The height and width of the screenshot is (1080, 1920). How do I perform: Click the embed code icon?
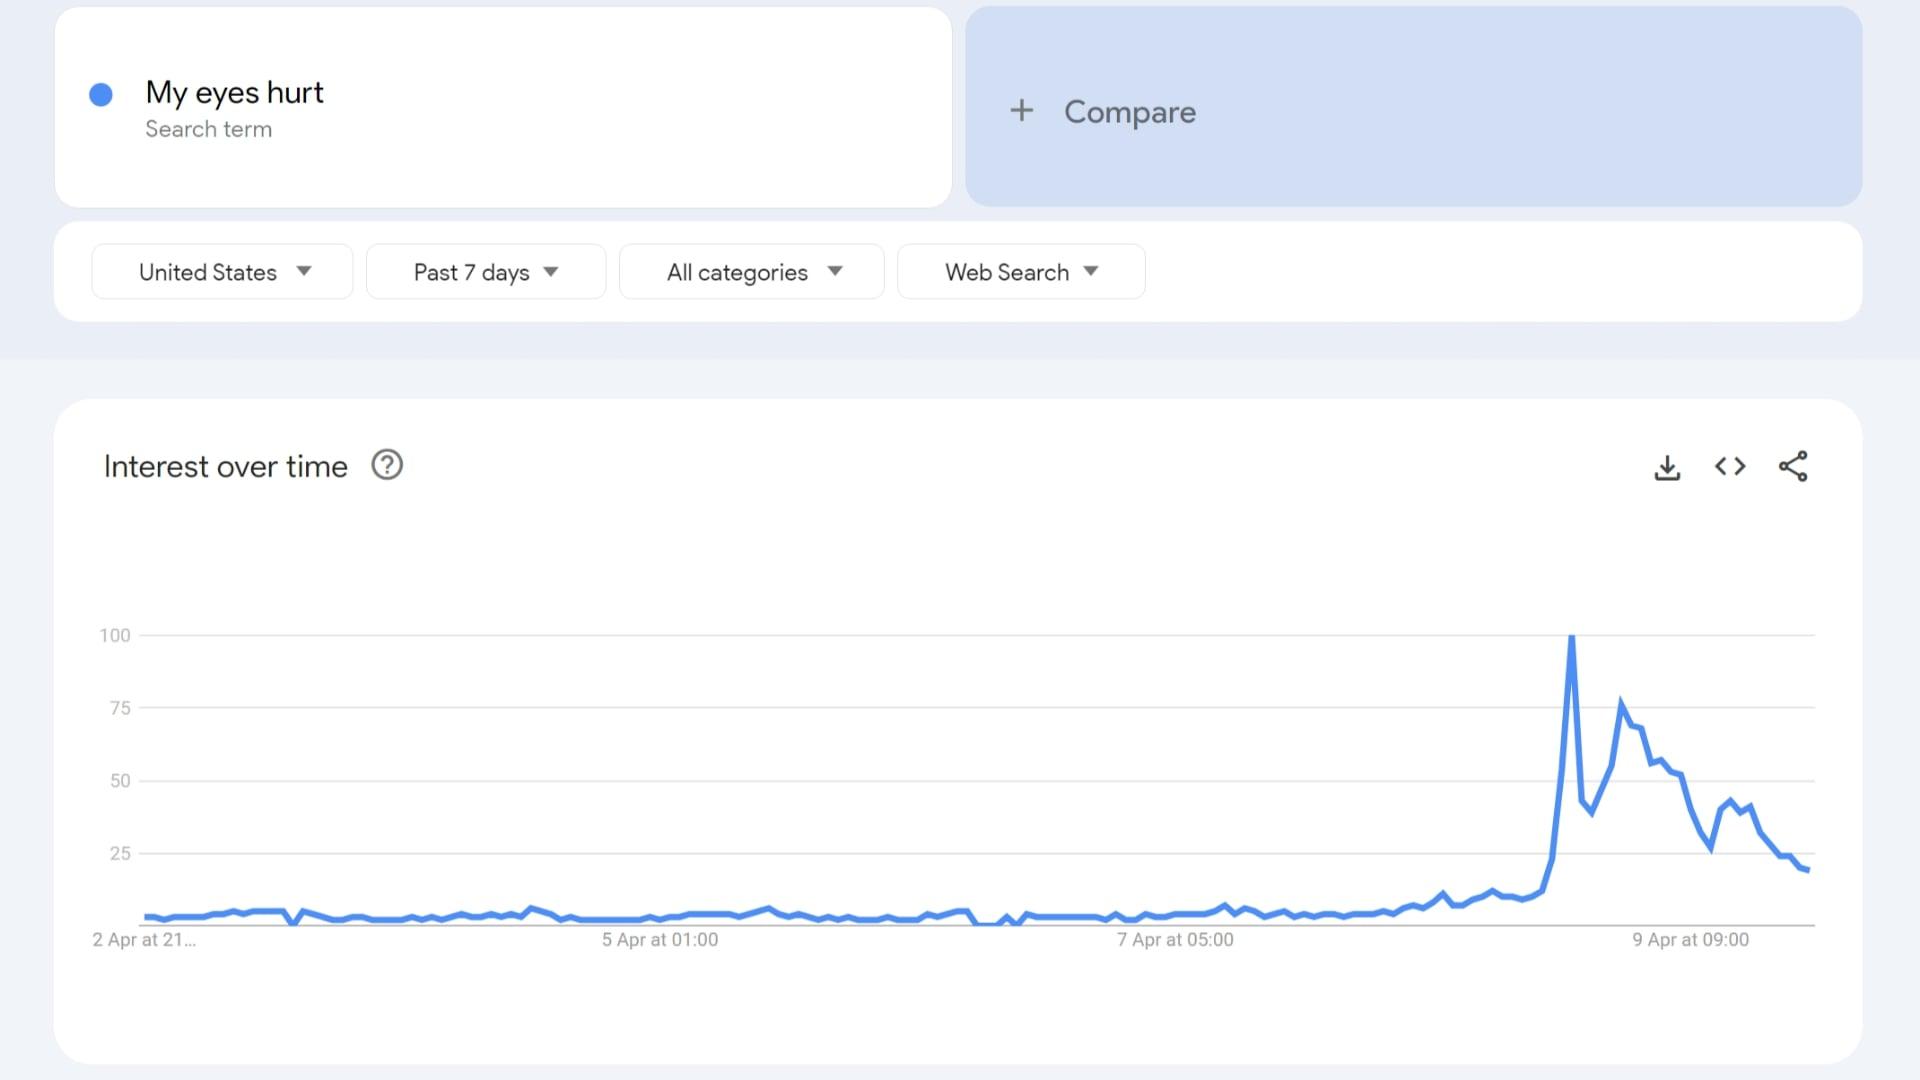click(x=1730, y=465)
